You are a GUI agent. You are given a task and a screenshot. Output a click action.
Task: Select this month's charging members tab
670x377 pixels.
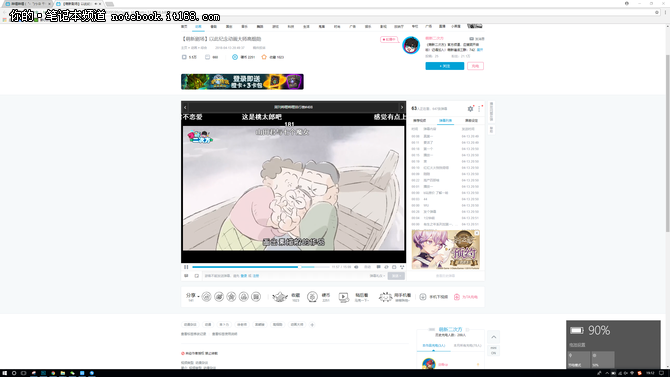(x=467, y=345)
